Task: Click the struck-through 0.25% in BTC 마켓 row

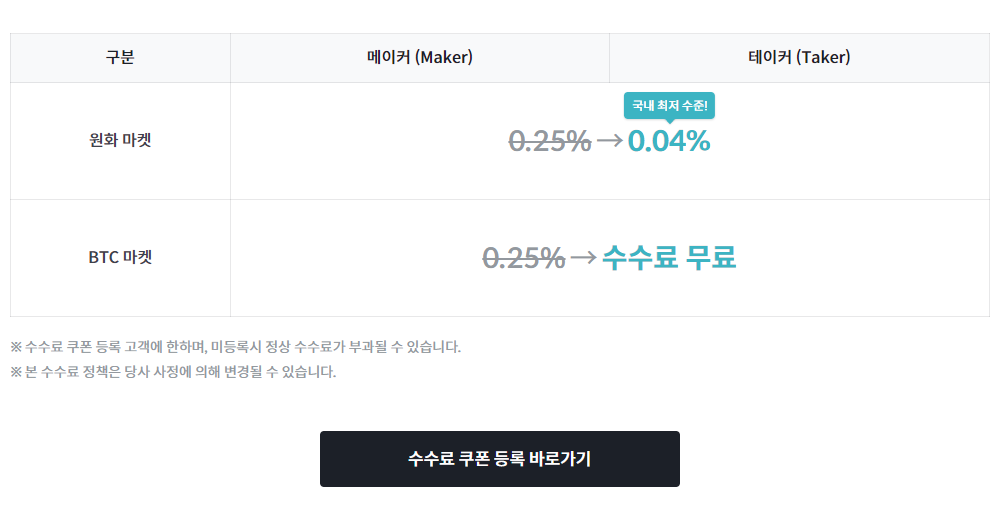Action: 524,258
